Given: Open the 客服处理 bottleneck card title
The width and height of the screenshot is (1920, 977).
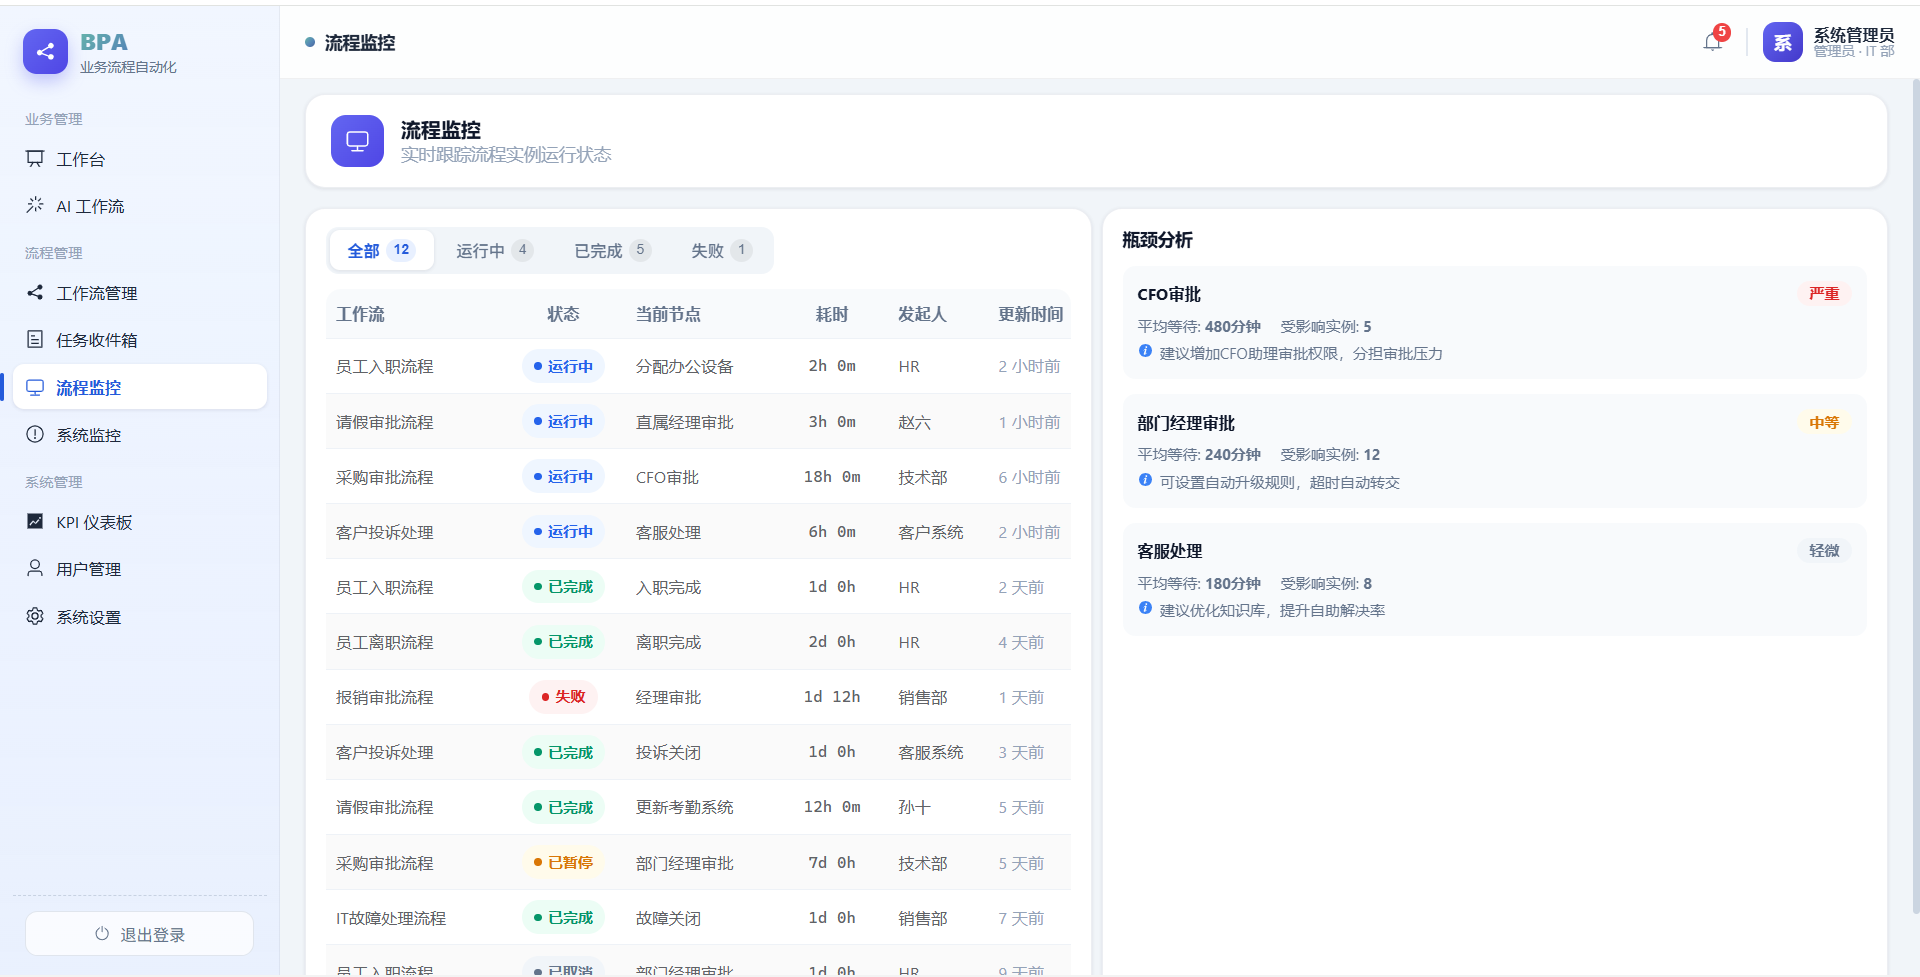Looking at the screenshot, I should click(x=1170, y=551).
